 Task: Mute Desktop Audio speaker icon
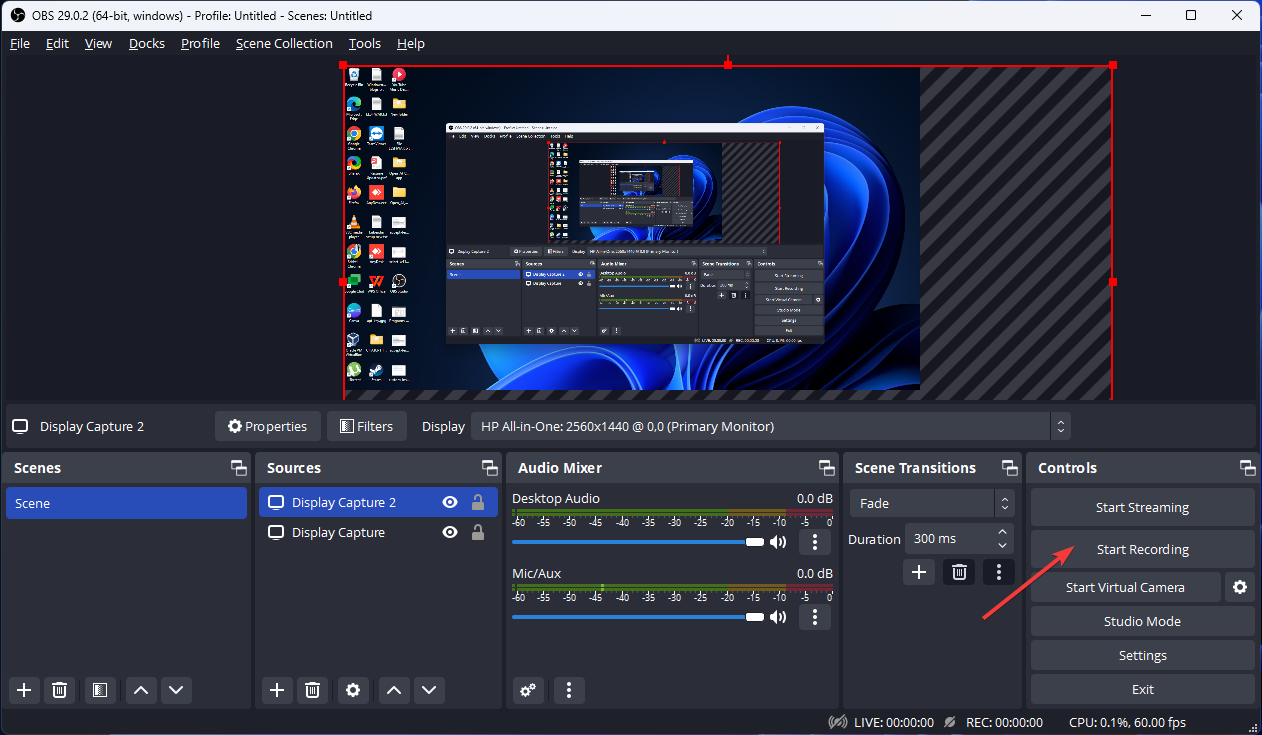[778, 542]
